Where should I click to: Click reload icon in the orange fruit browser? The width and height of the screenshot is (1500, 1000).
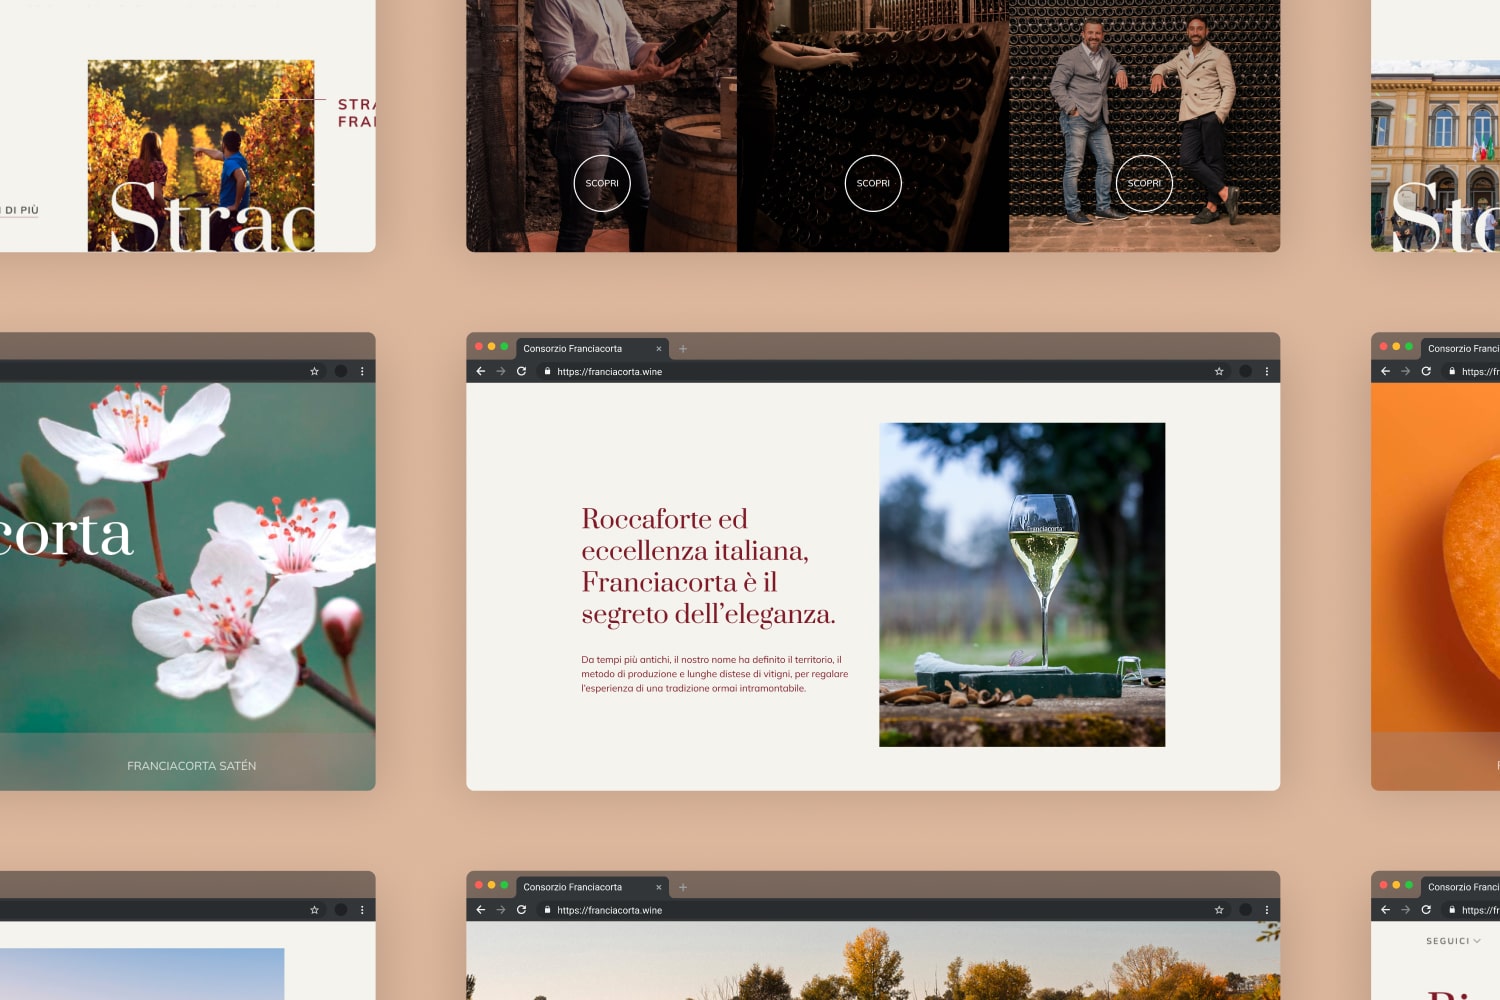coord(1426,371)
